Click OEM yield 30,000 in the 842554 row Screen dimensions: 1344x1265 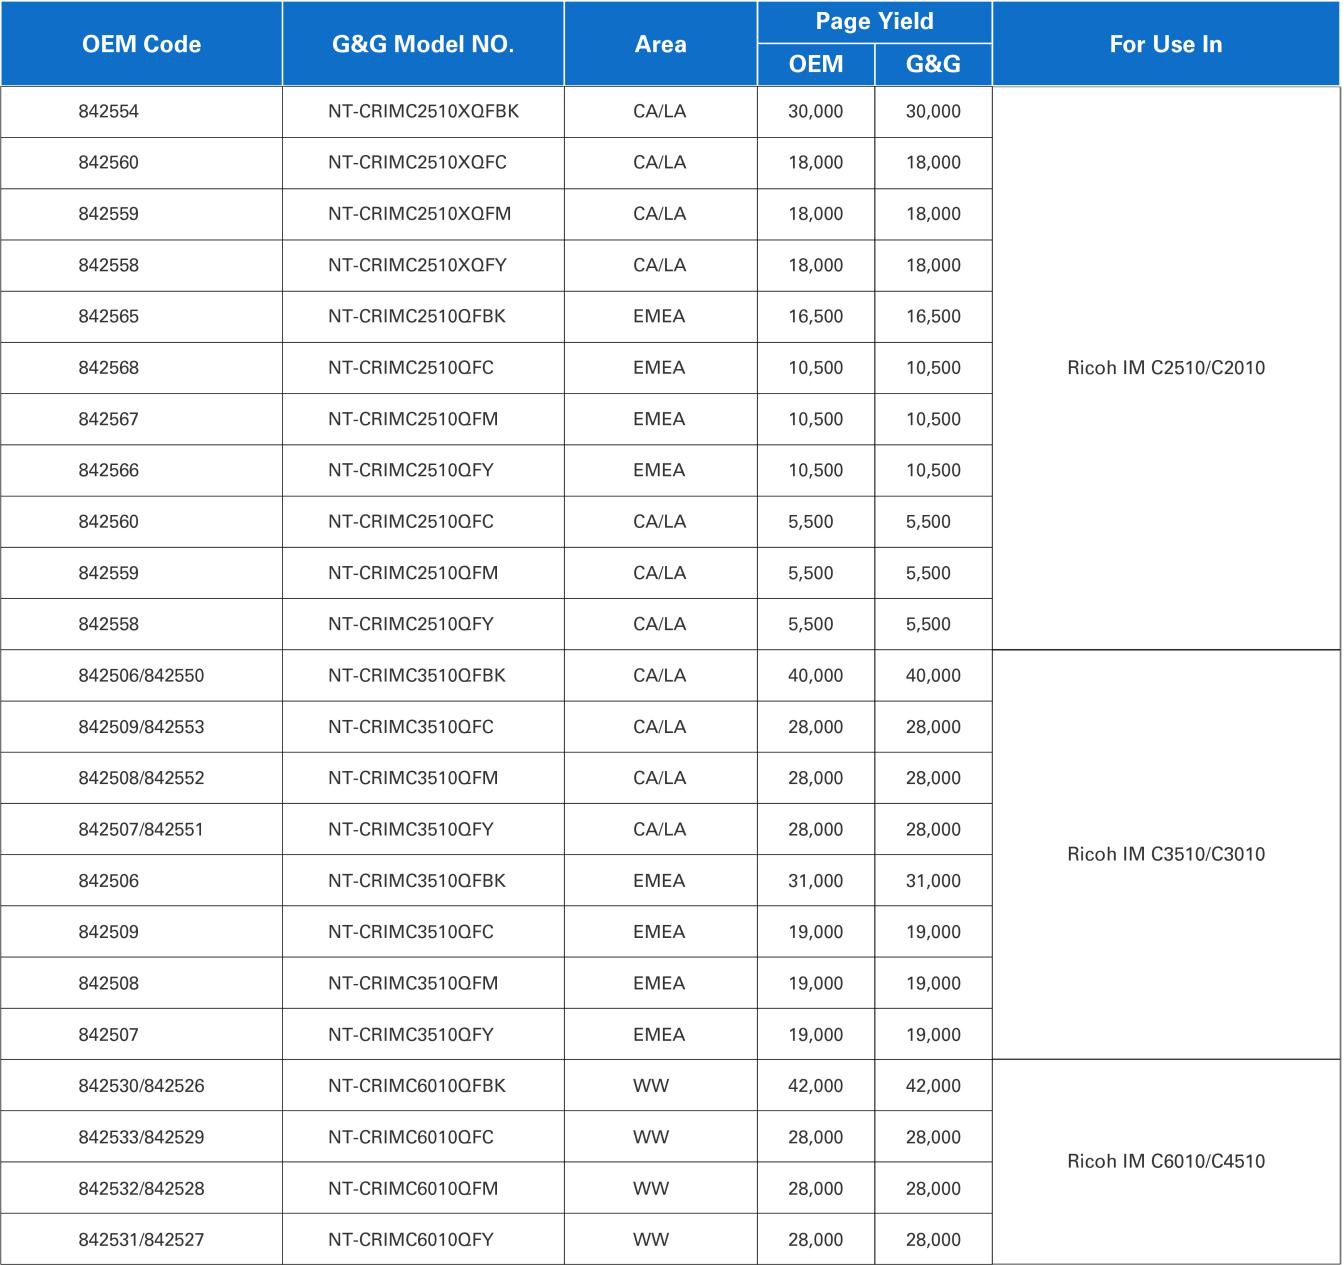(815, 111)
